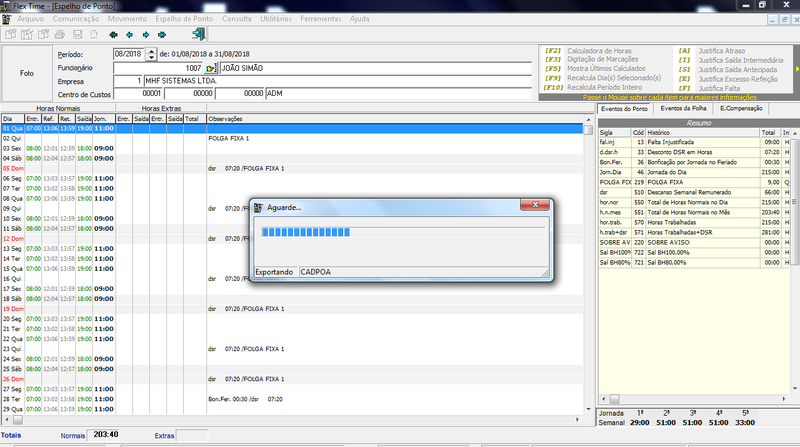Open the Espelho de Ponto menu
This screenshot has height=447, width=800.
click(x=184, y=19)
